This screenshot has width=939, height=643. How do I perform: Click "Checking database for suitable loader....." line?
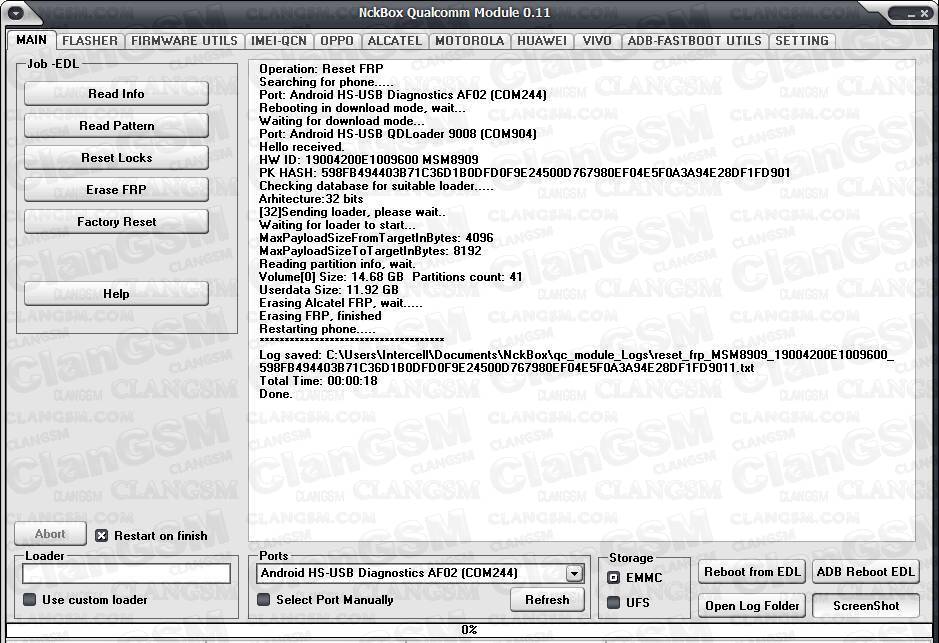[x=377, y=186]
